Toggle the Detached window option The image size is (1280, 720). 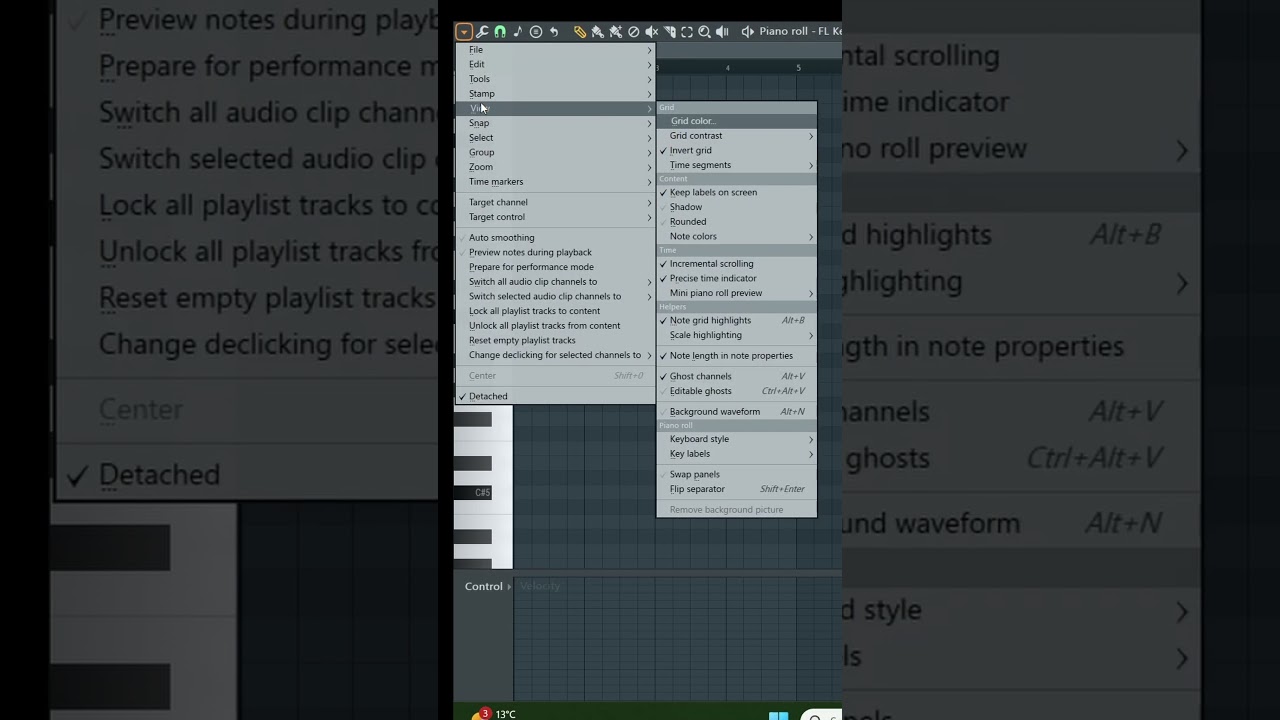555,396
